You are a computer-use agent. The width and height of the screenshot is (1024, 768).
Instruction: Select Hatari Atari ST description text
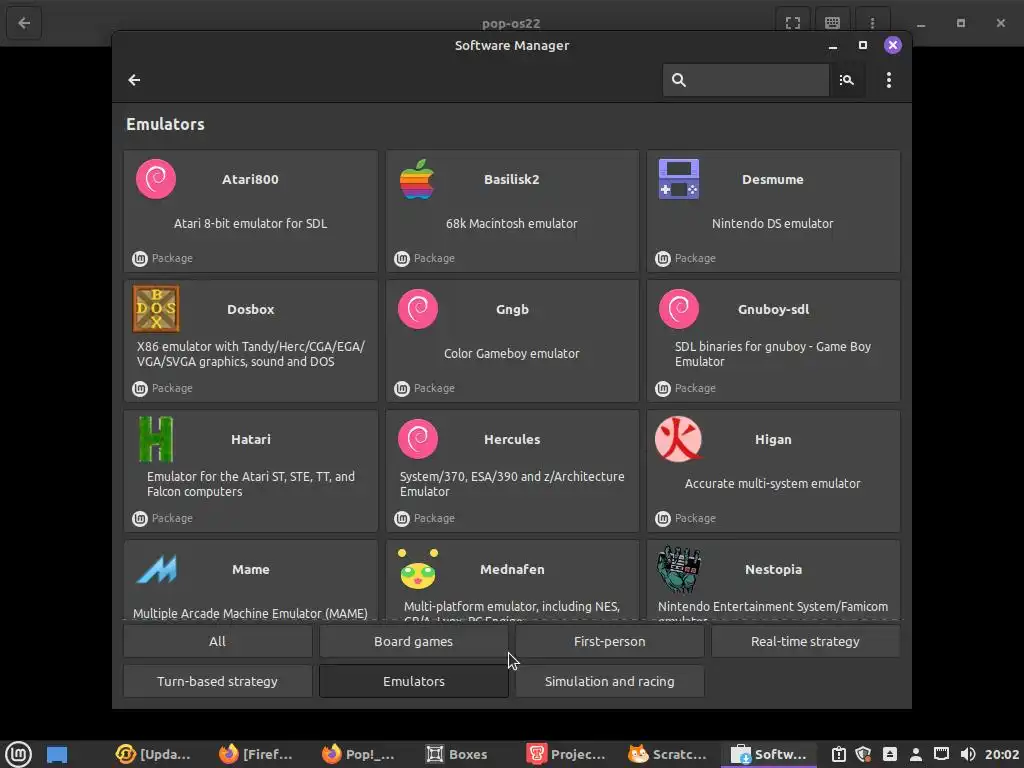pyautogui.click(x=250, y=484)
